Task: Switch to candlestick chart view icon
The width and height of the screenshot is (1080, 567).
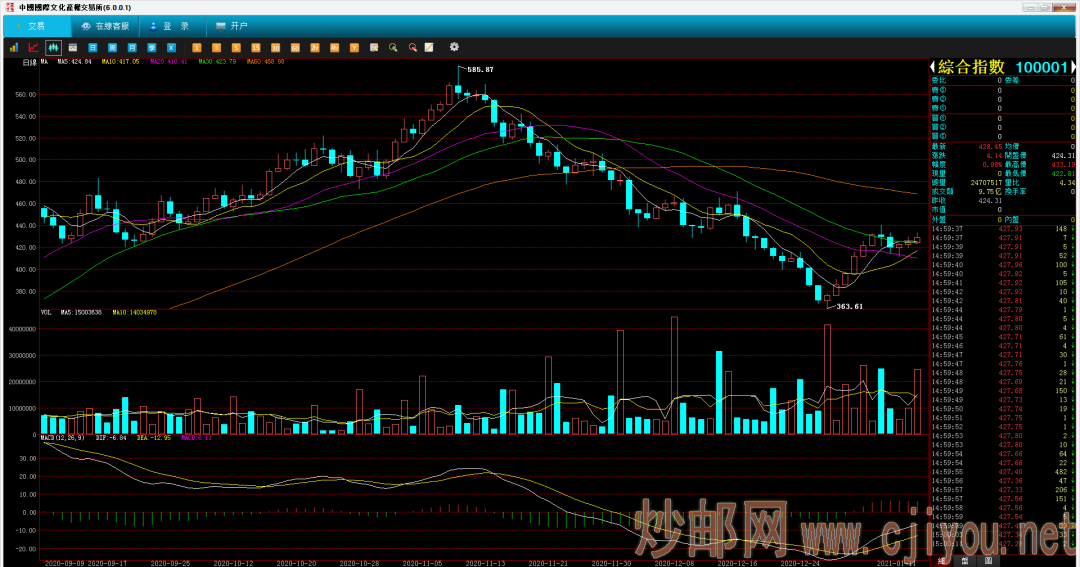Action: coord(53,47)
